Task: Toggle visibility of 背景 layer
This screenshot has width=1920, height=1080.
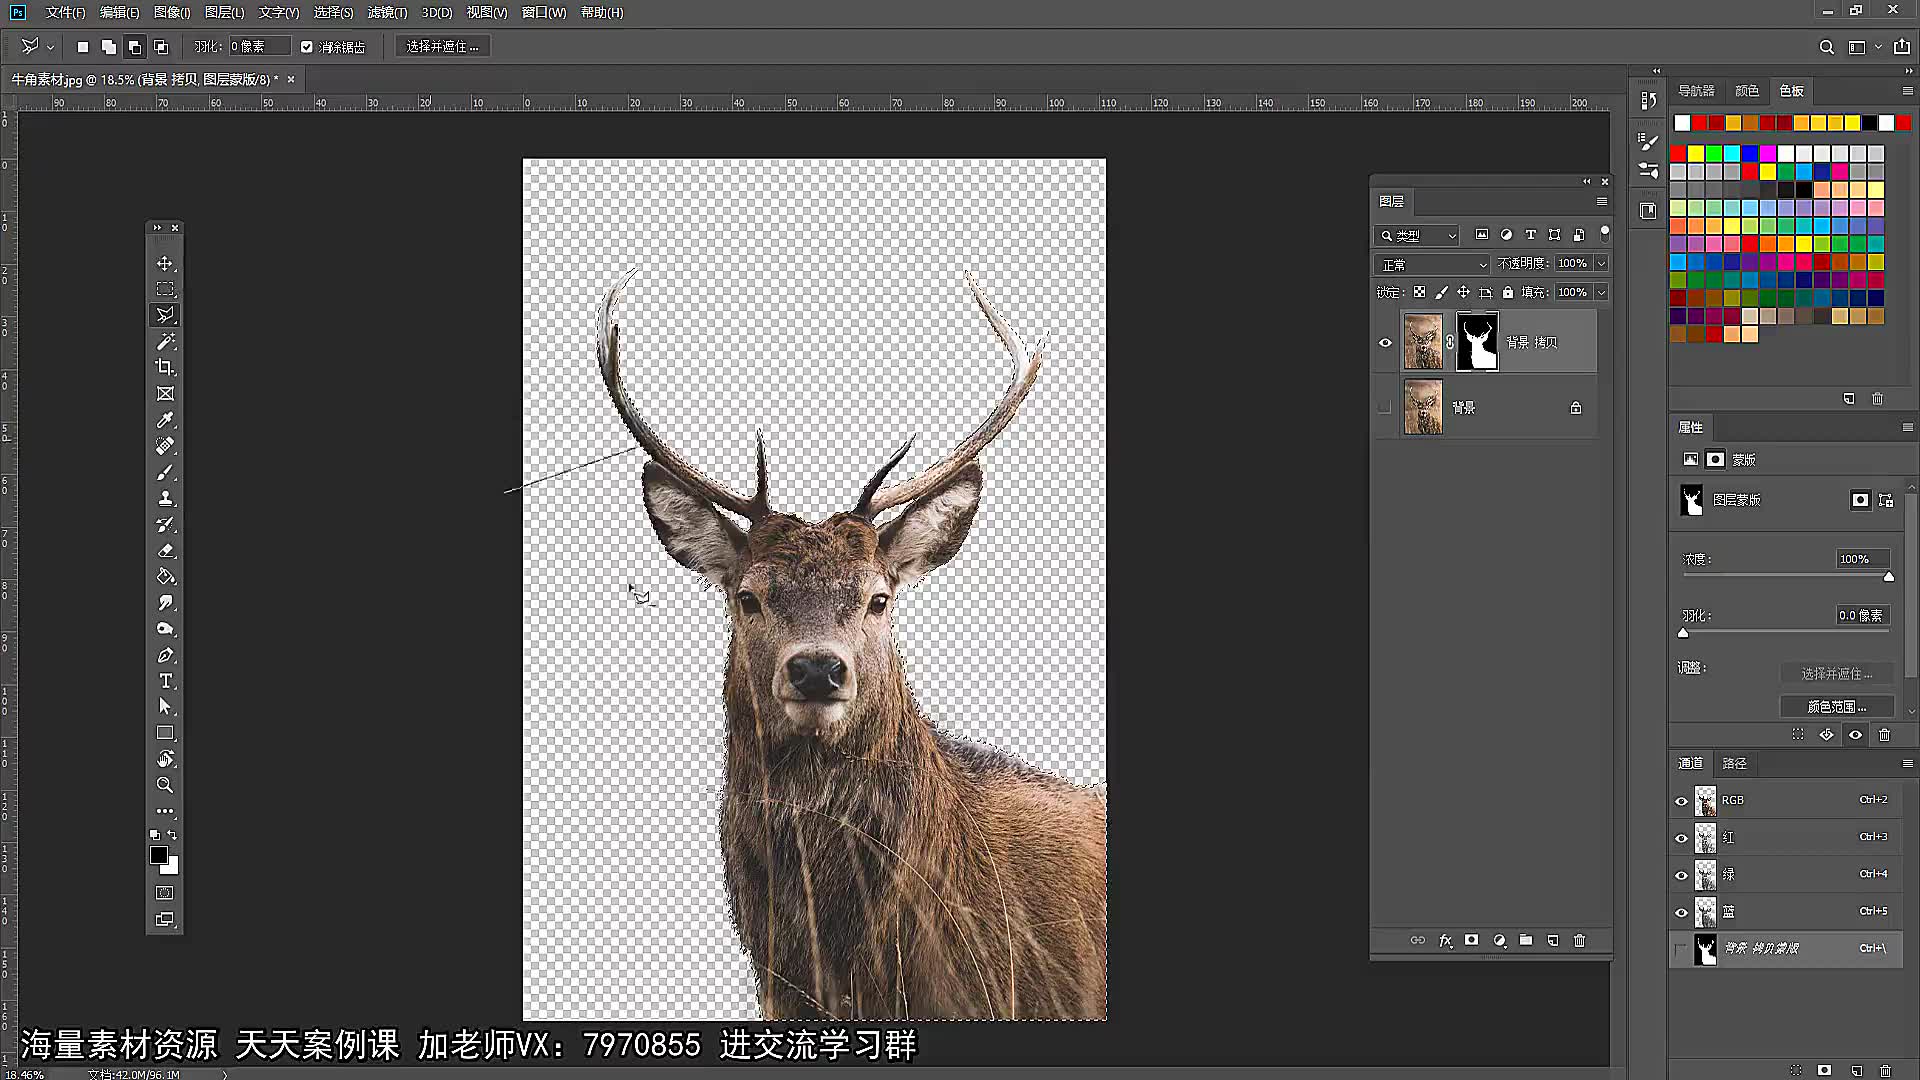Action: [x=1385, y=406]
